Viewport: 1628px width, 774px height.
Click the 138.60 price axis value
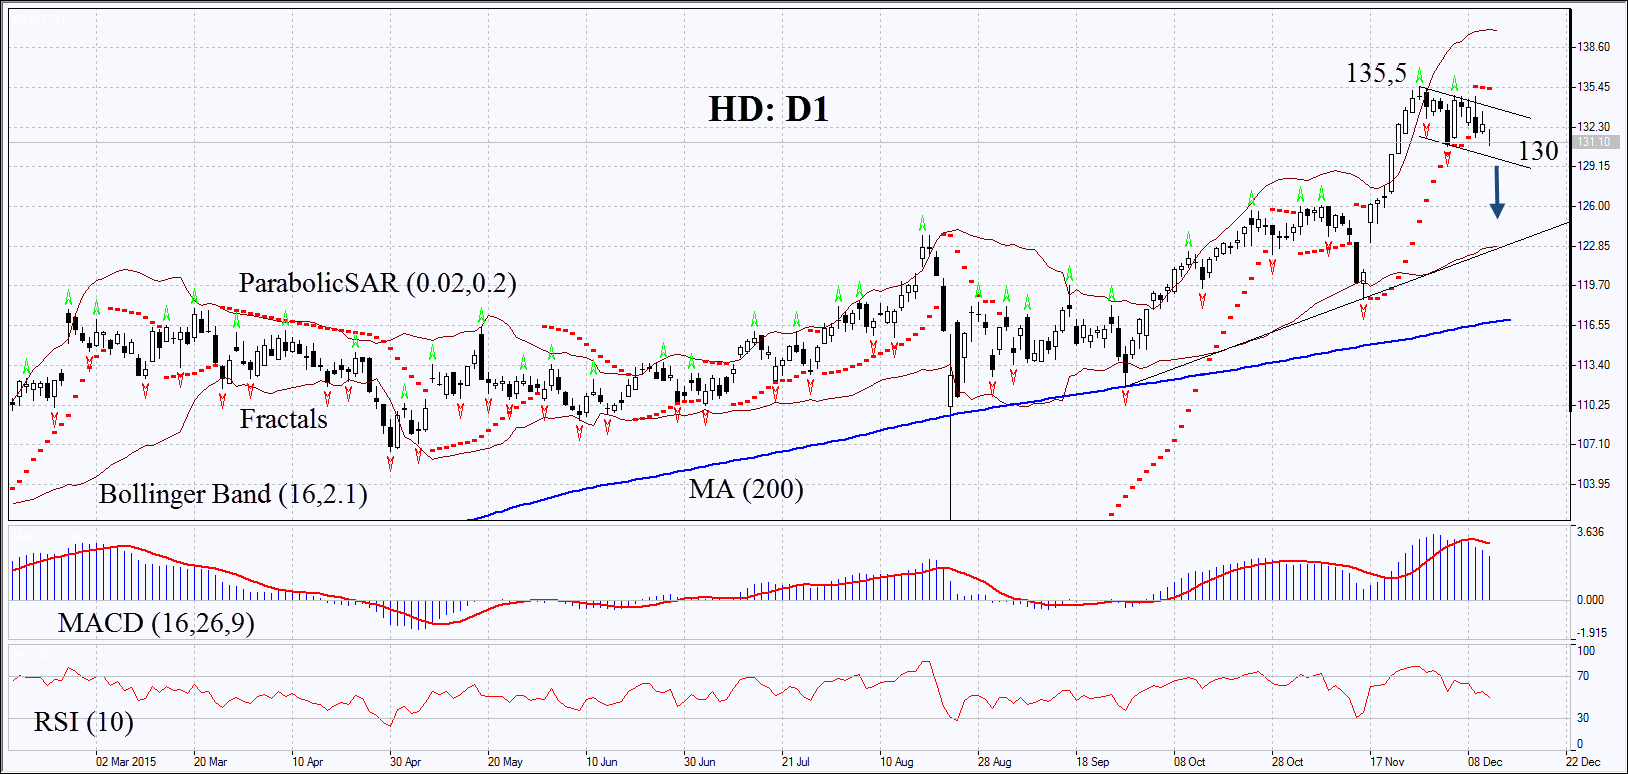pyautogui.click(x=1594, y=47)
